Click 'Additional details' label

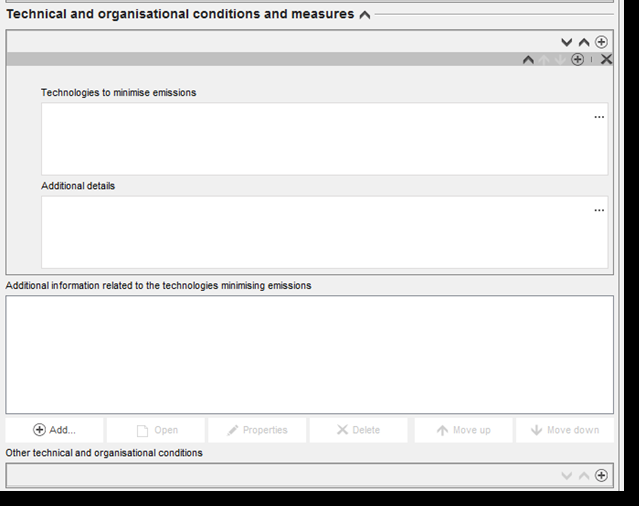click(x=78, y=186)
